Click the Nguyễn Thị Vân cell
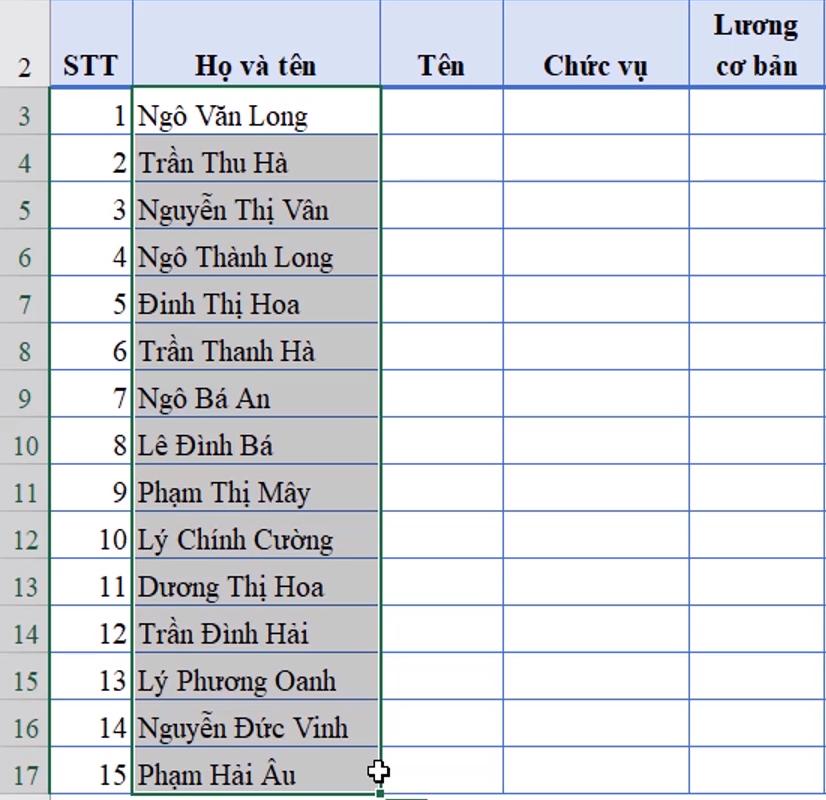This screenshot has width=826, height=800. point(255,210)
